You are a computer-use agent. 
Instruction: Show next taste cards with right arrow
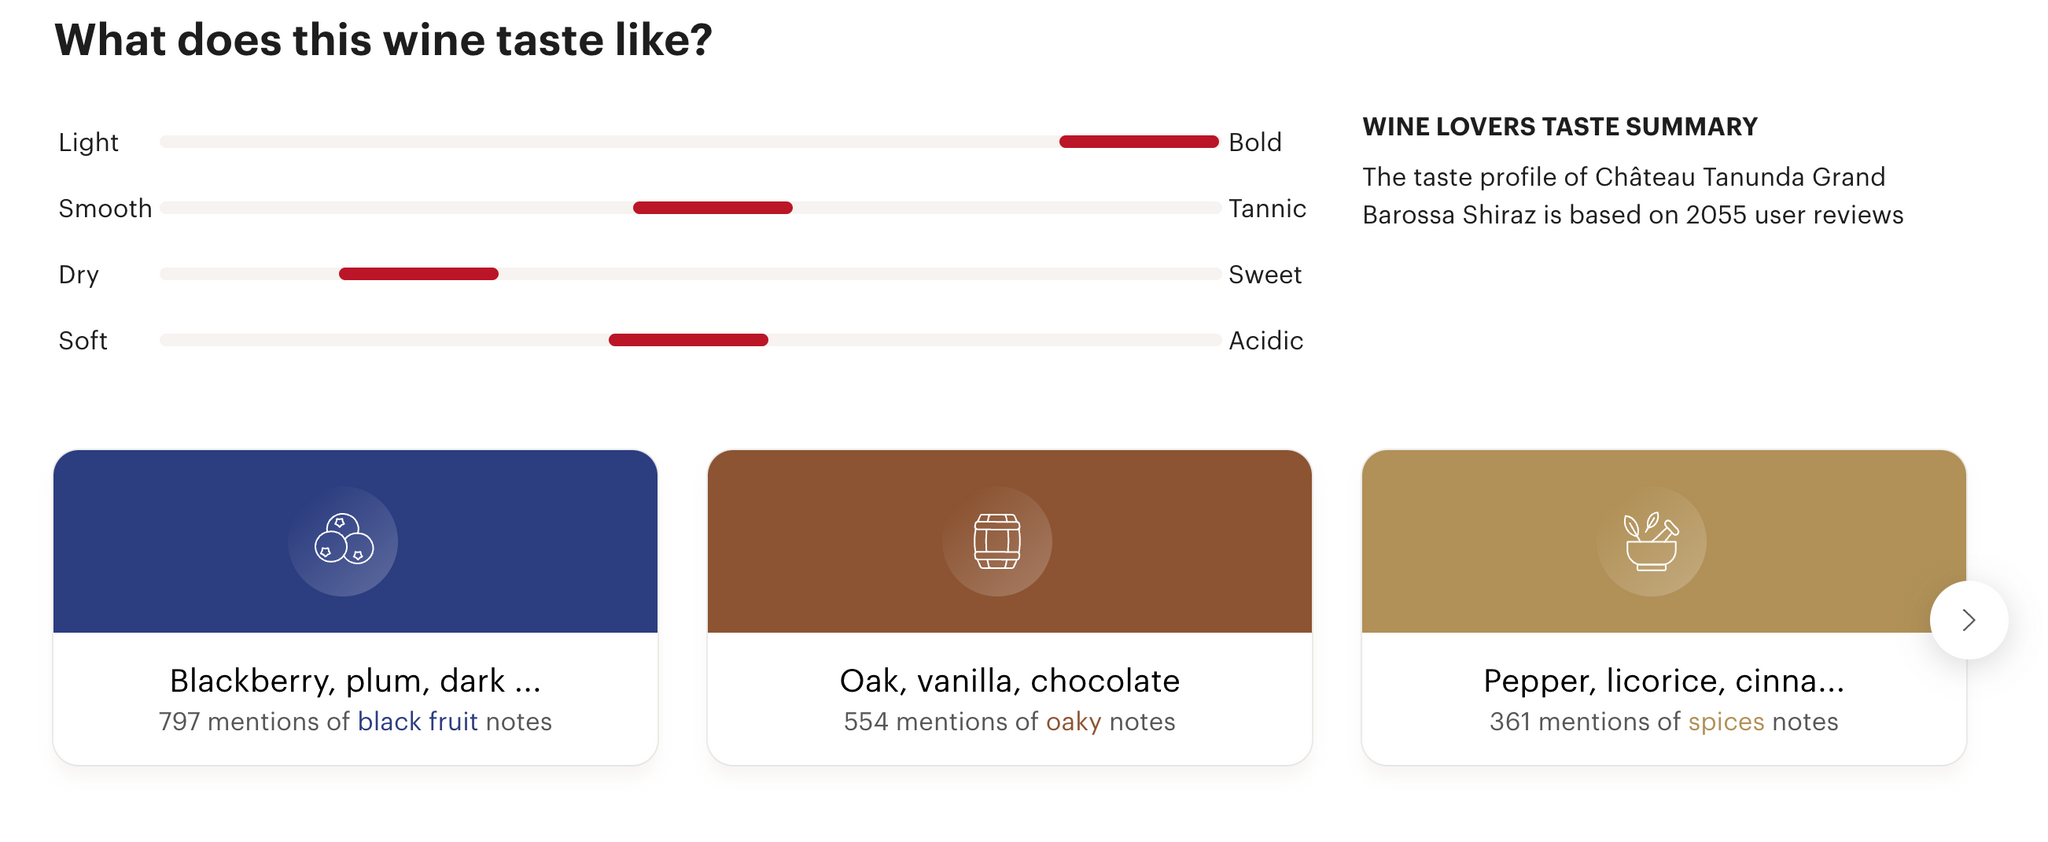[1968, 620]
